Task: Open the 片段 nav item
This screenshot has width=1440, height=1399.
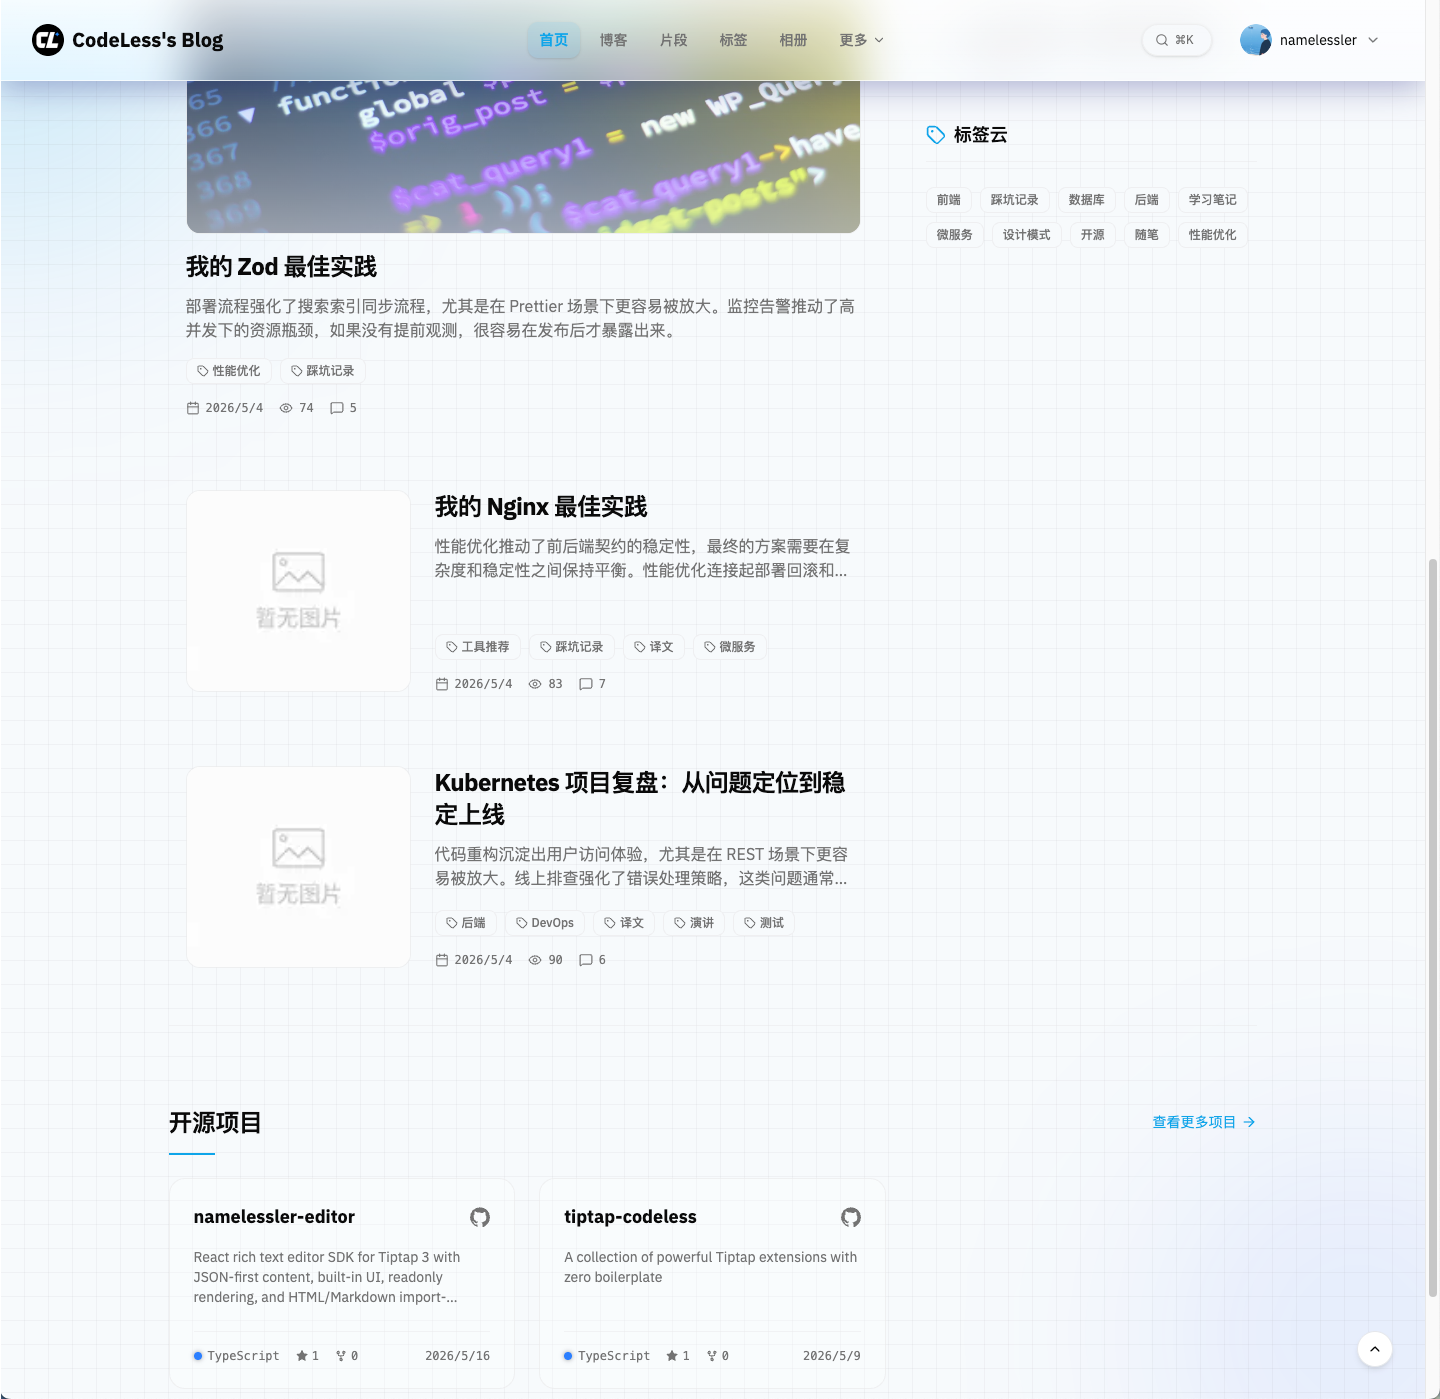Action: click(x=674, y=40)
